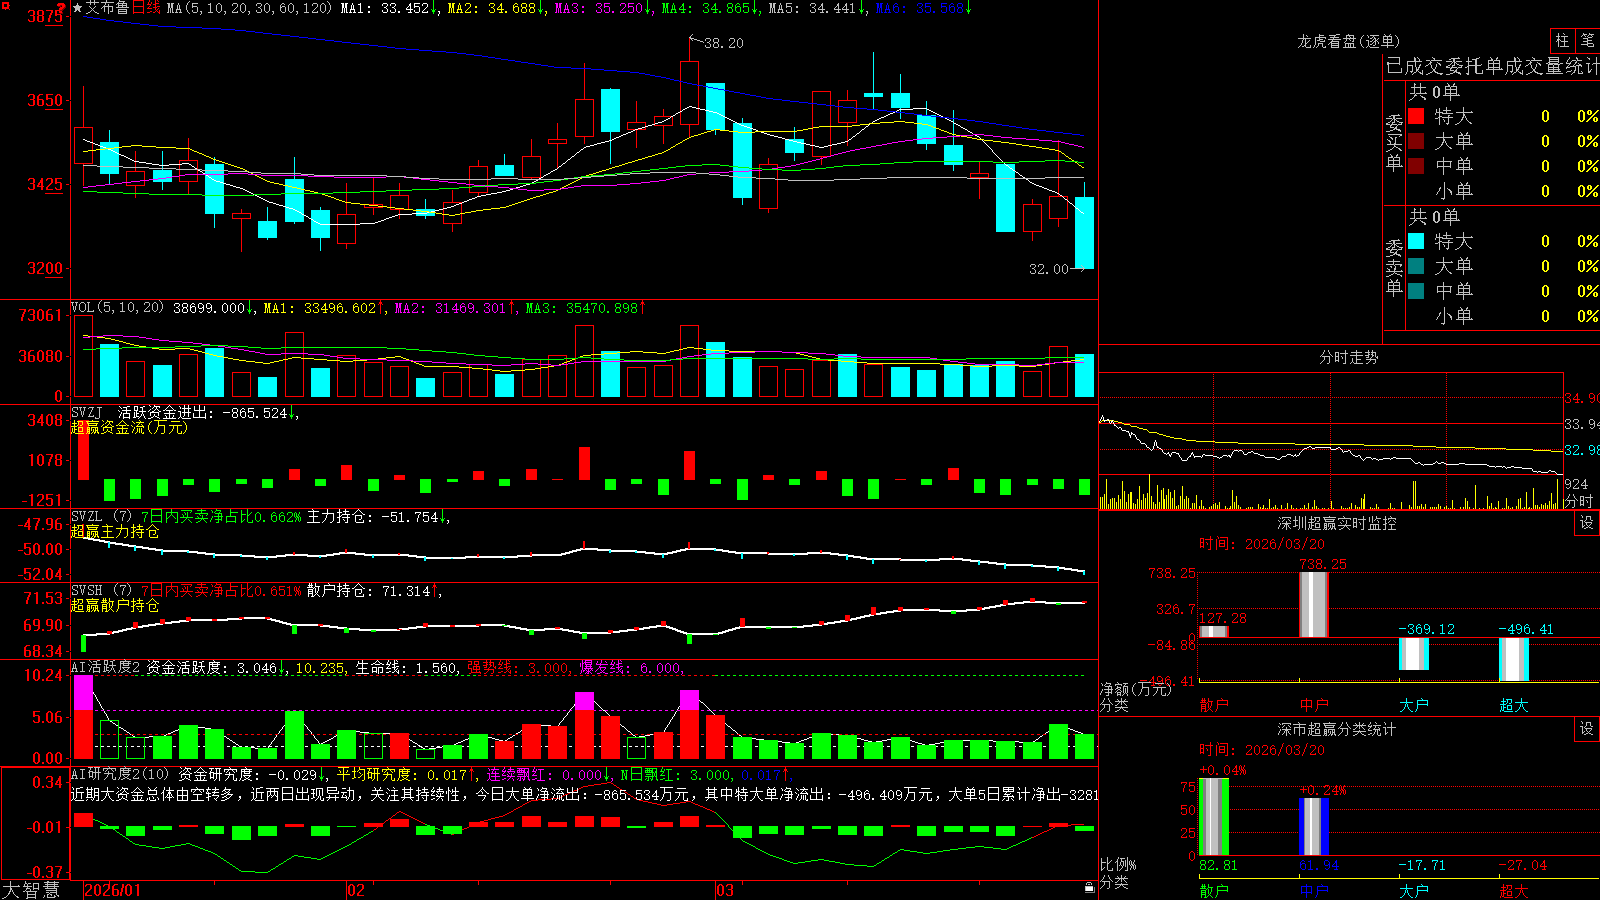Switch to 柱 bar view in 龙虎看盘
The height and width of the screenshot is (900, 1600).
pyautogui.click(x=1562, y=40)
